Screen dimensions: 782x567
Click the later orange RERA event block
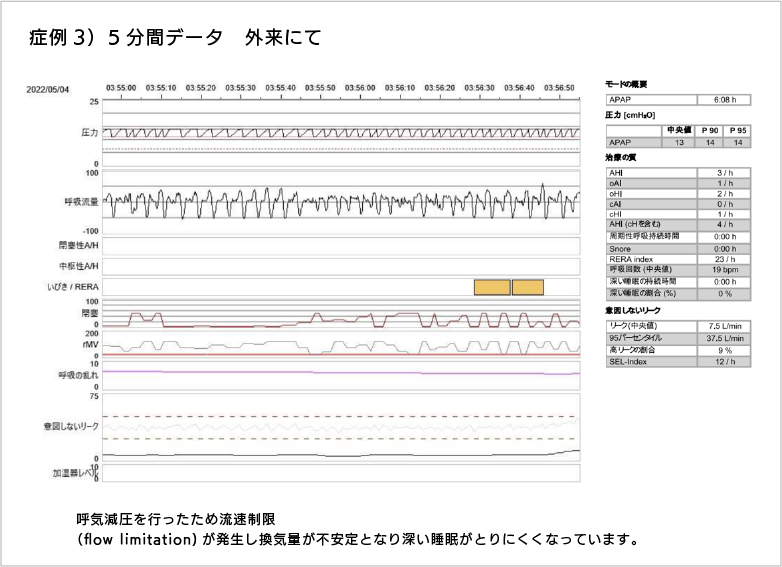pyautogui.click(x=528, y=287)
